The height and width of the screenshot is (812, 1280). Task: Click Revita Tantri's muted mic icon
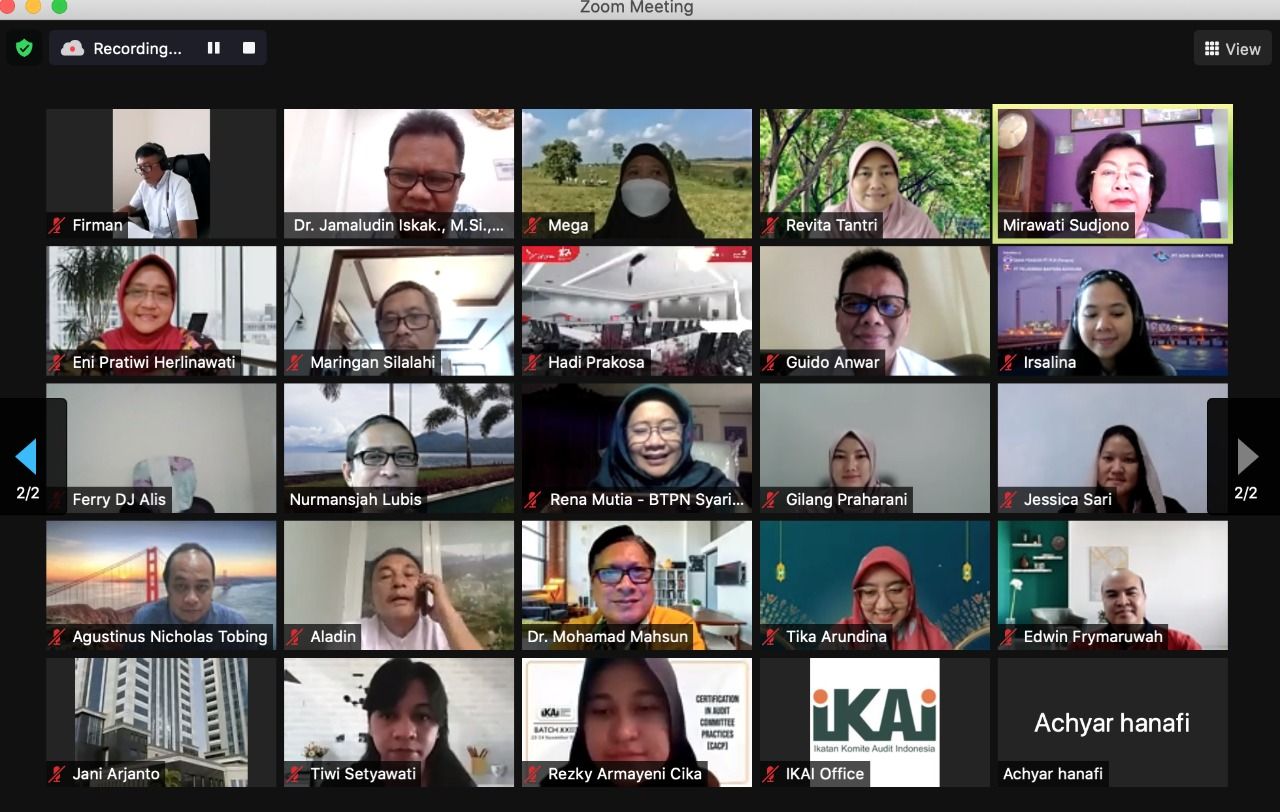point(772,225)
